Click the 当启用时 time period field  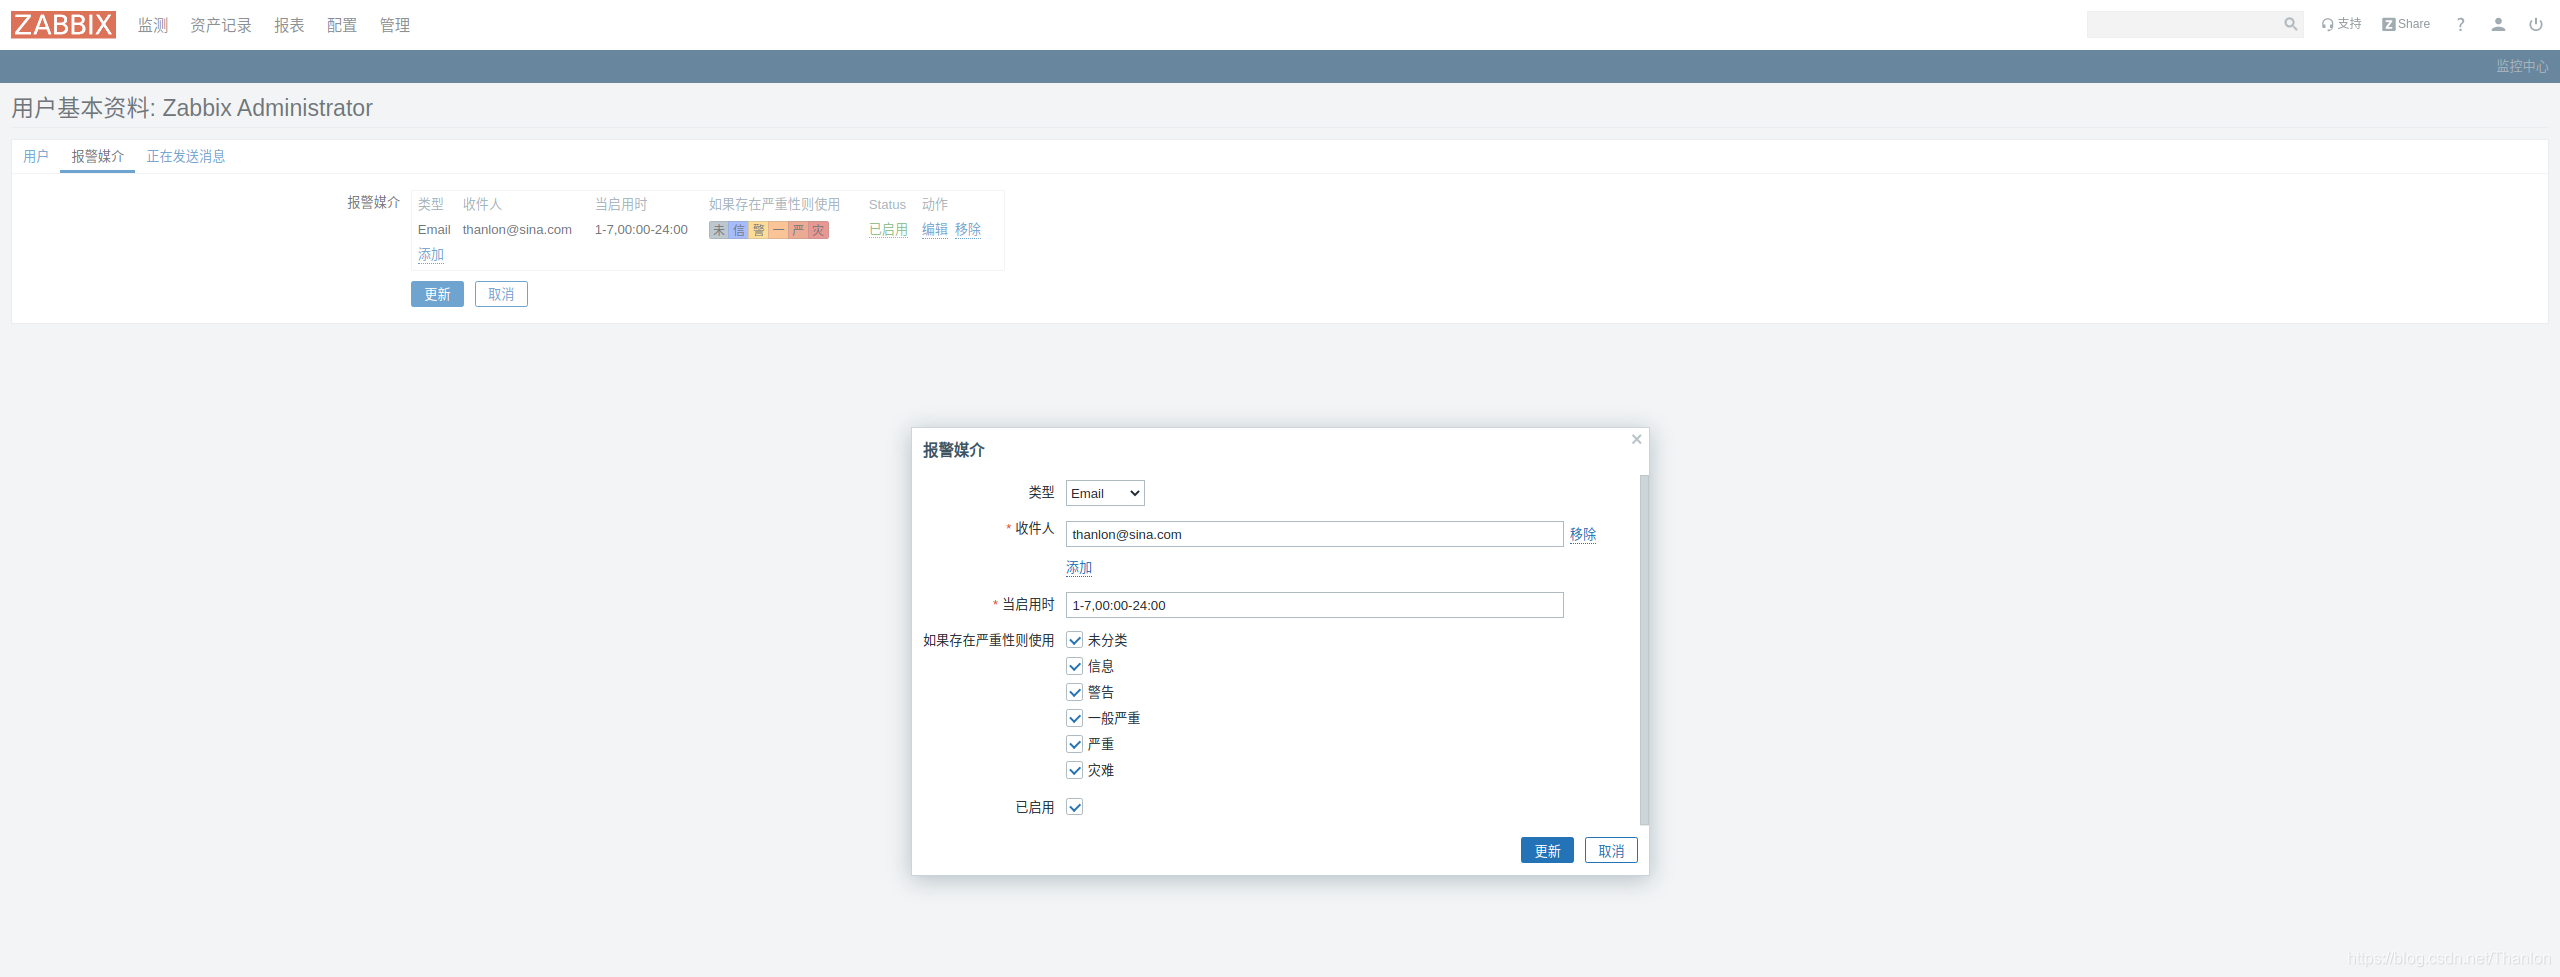click(1314, 605)
